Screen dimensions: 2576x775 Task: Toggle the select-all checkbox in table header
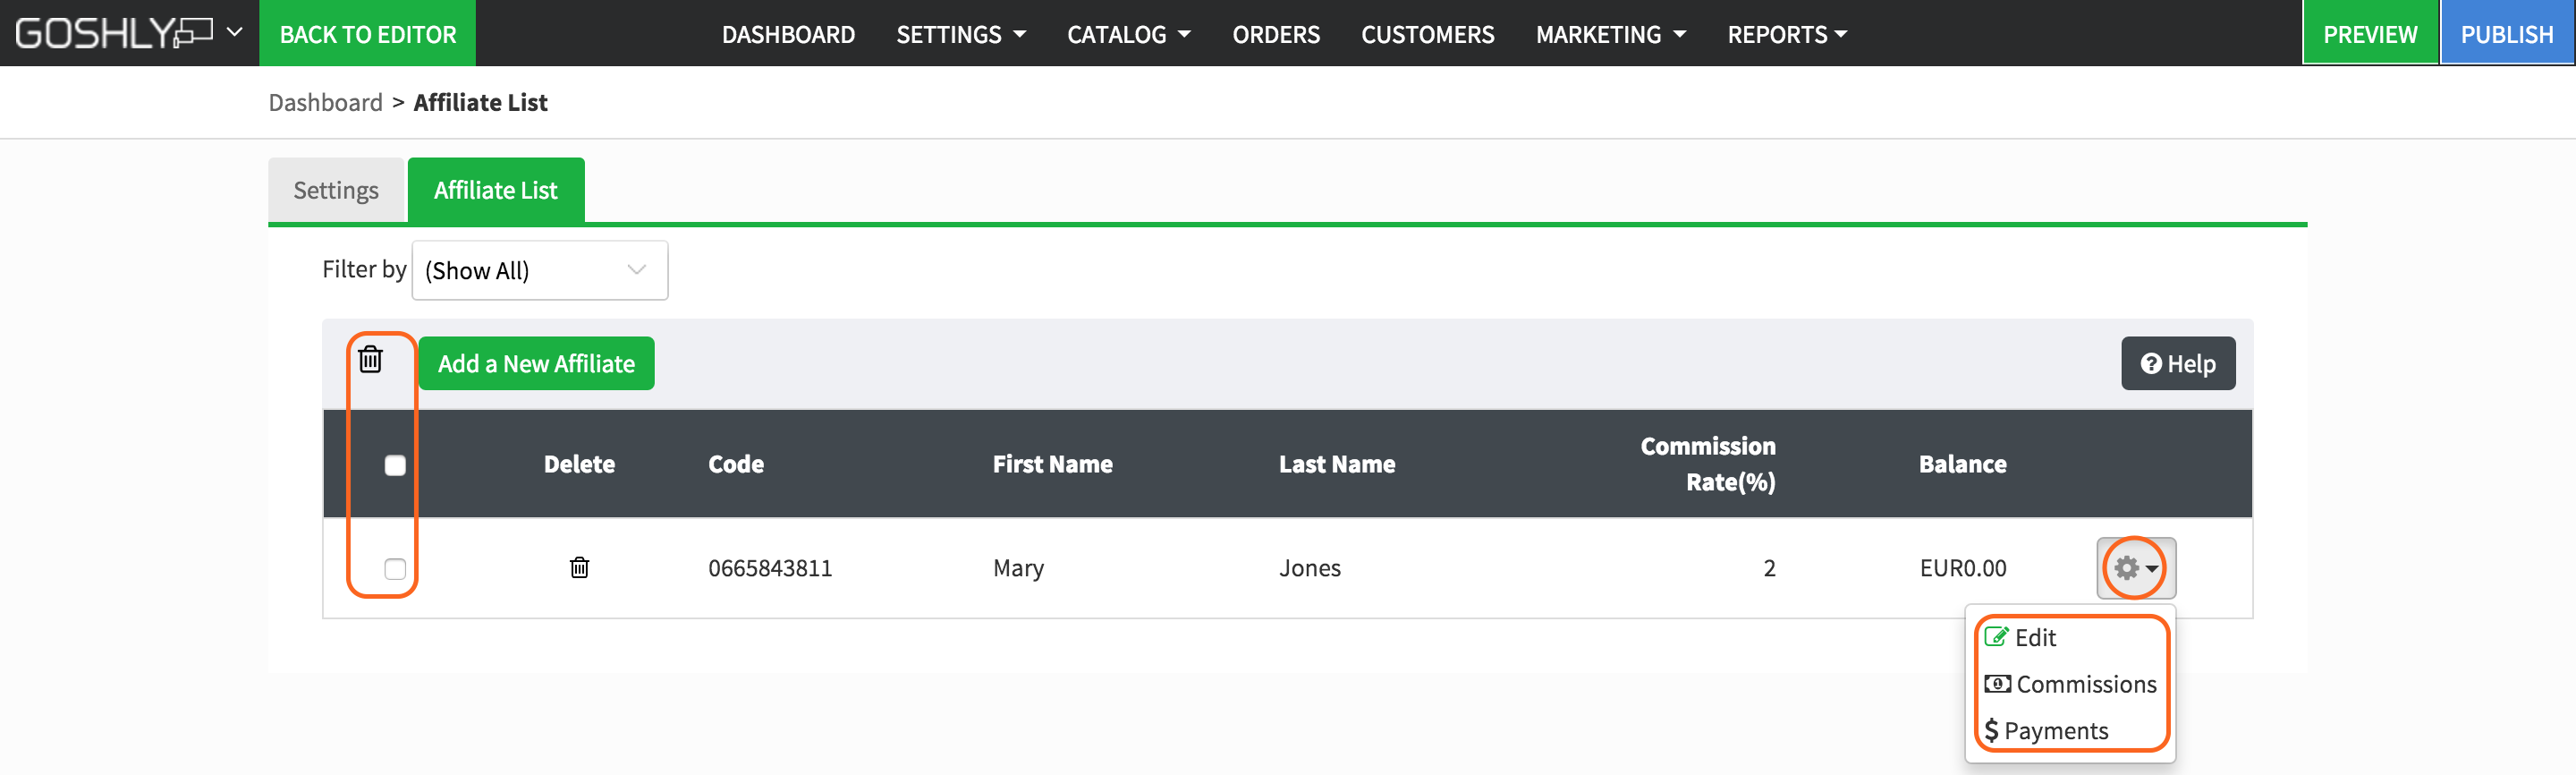(395, 465)
